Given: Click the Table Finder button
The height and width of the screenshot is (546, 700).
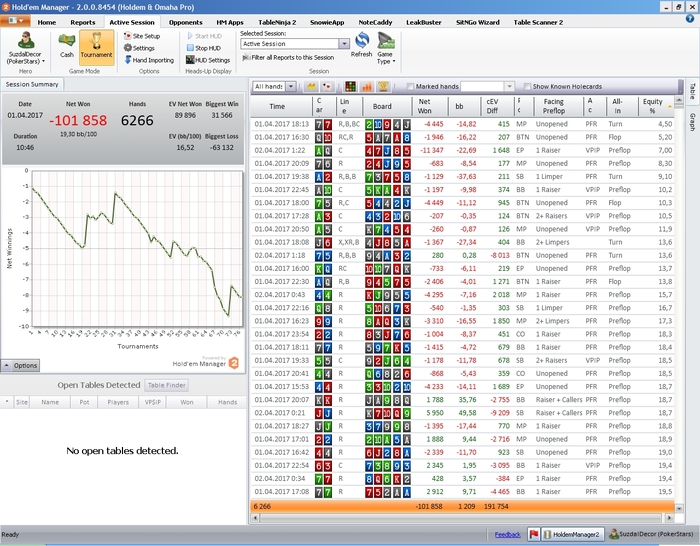Looking at the screenshot, I should (x=167, y=385).
